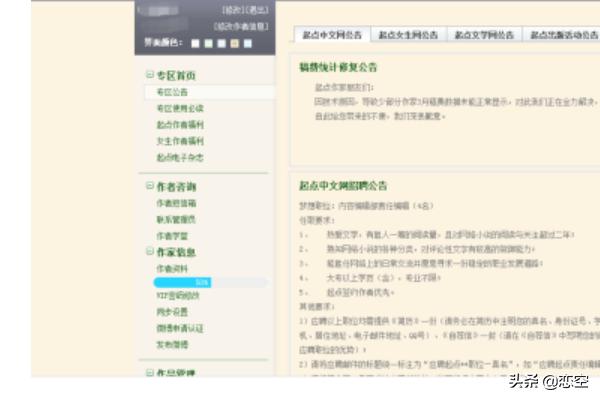Click the 专区首页 section title text

tap(176, 75)
